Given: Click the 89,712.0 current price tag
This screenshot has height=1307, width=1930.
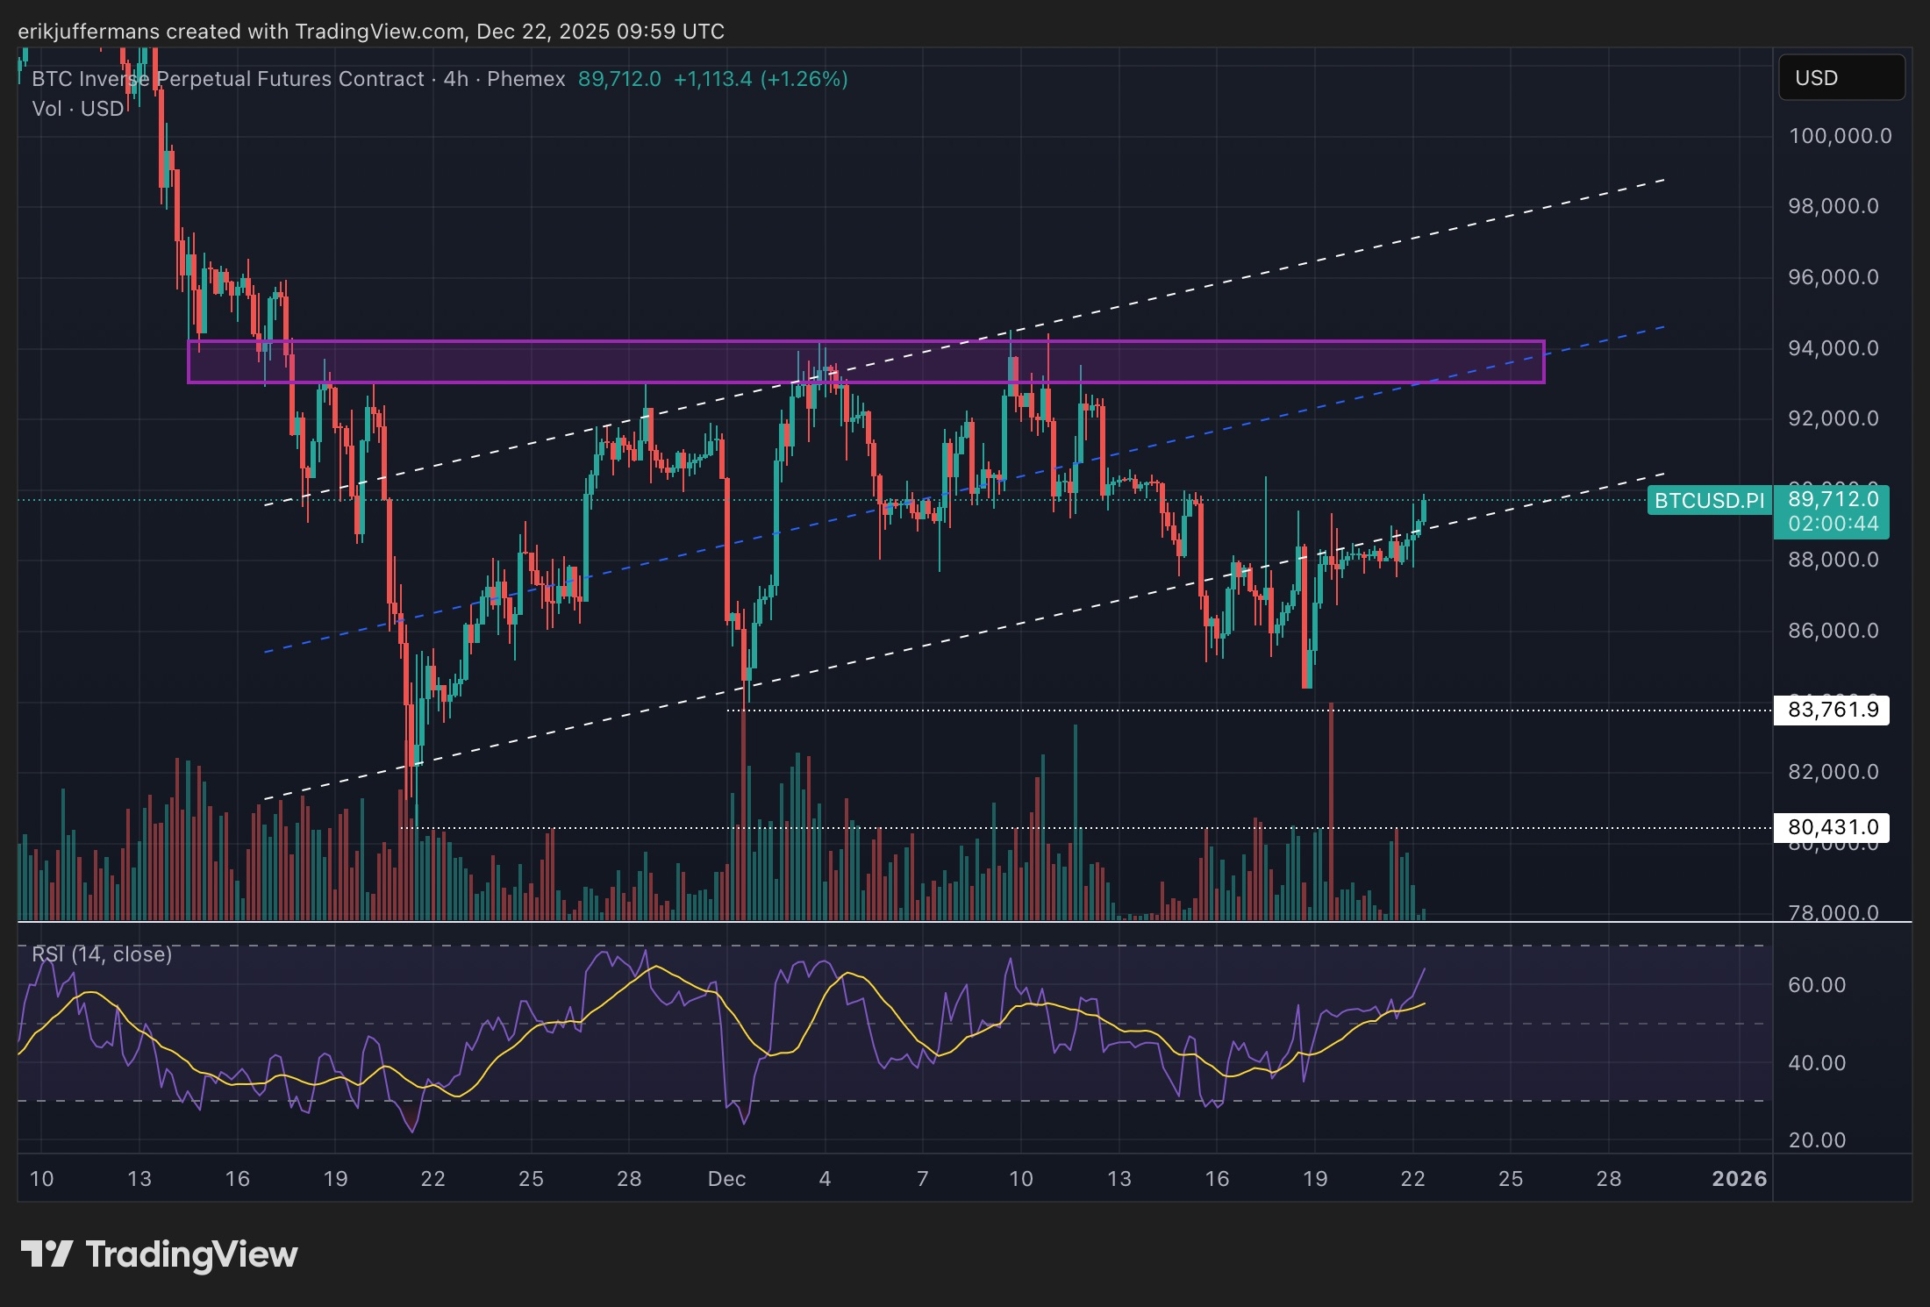Looking at the screenshot, I should click(x=1832, y=498).
